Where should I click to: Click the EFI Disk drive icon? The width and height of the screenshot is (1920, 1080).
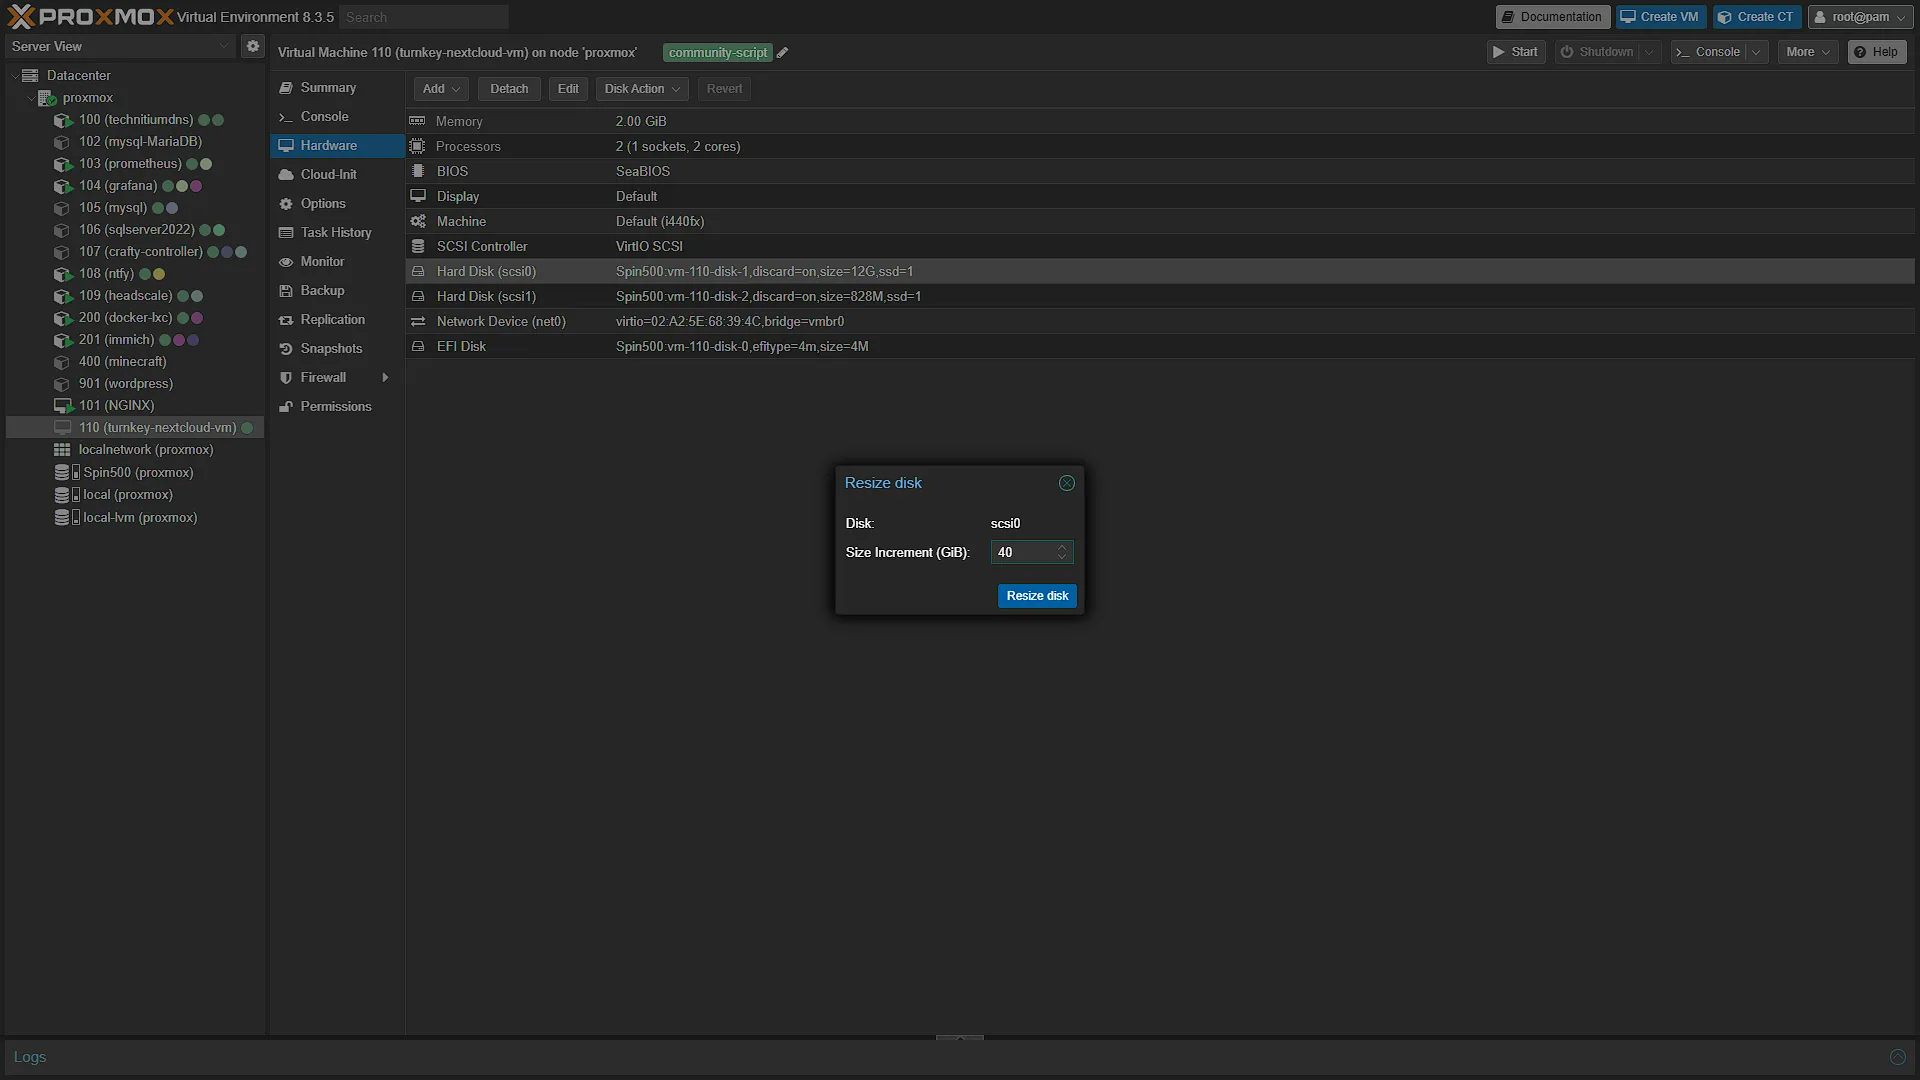coord(418,346)
